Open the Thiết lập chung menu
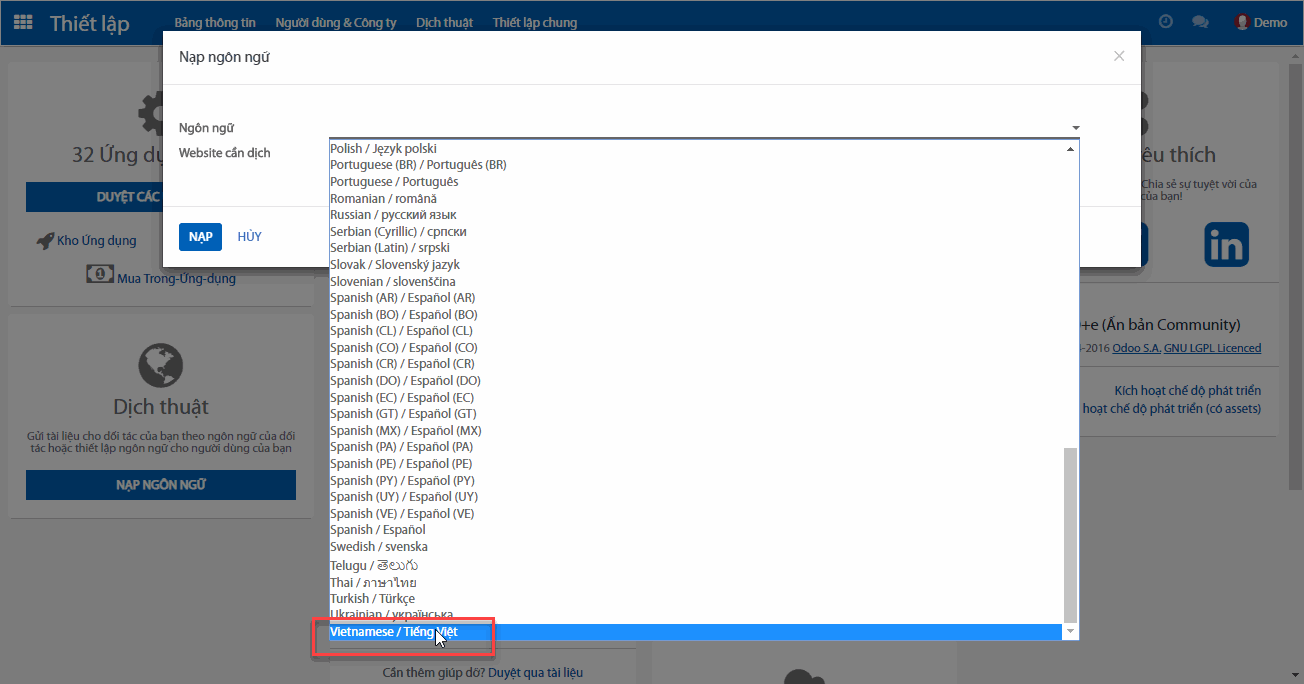The image size is (1304, 684). pos(534,22)
